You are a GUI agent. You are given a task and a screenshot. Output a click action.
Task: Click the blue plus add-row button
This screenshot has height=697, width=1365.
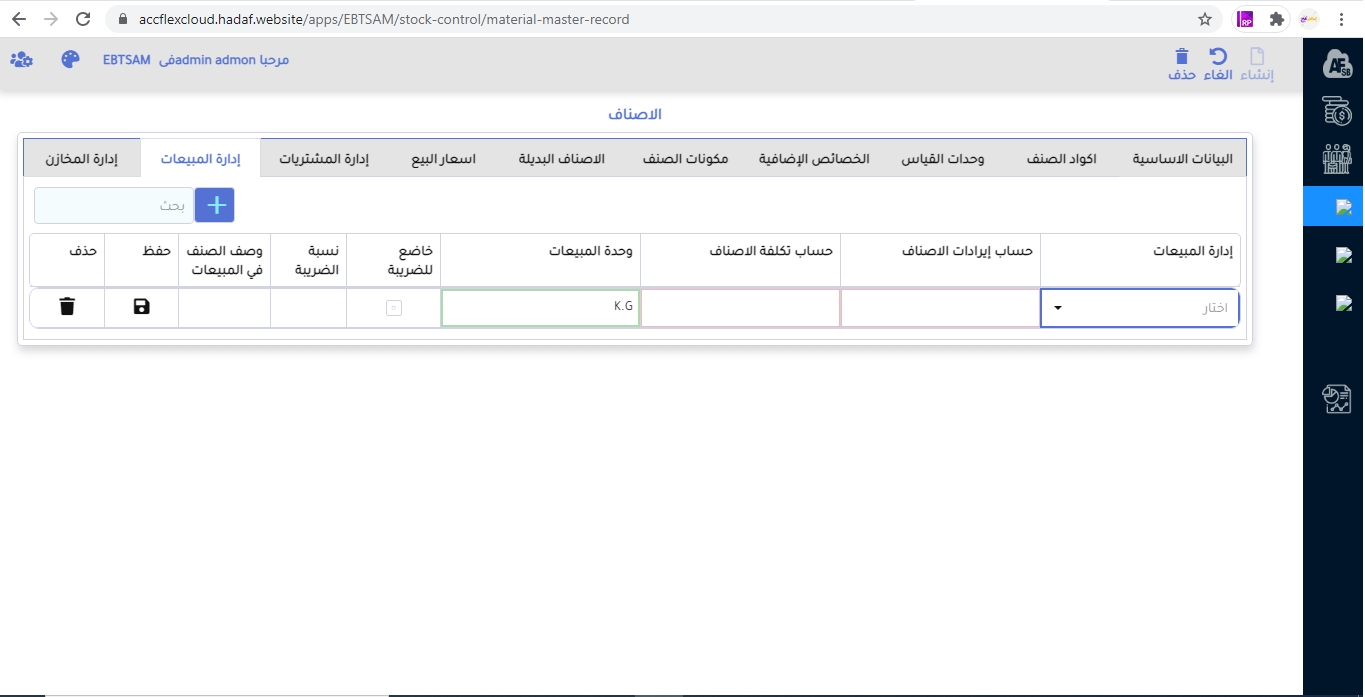[214, 205]
